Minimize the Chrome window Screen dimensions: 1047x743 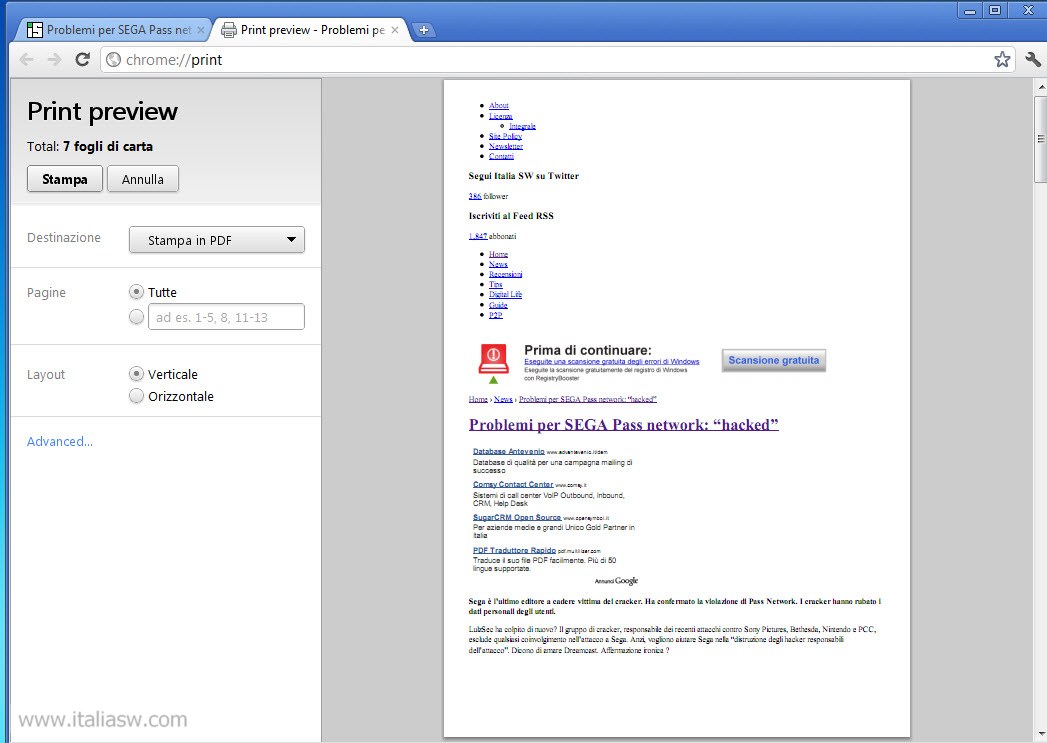pyautogui.click(x=970, y=10)
